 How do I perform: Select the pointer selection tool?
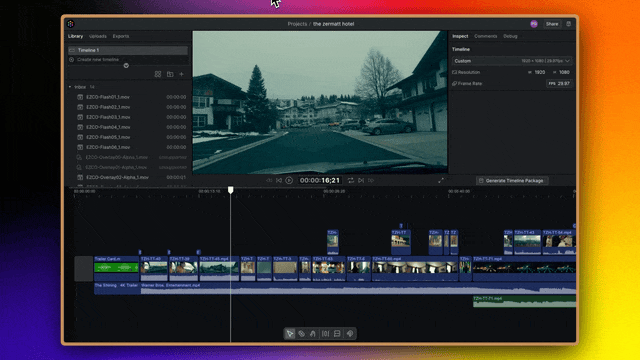[x=289, y=333]
